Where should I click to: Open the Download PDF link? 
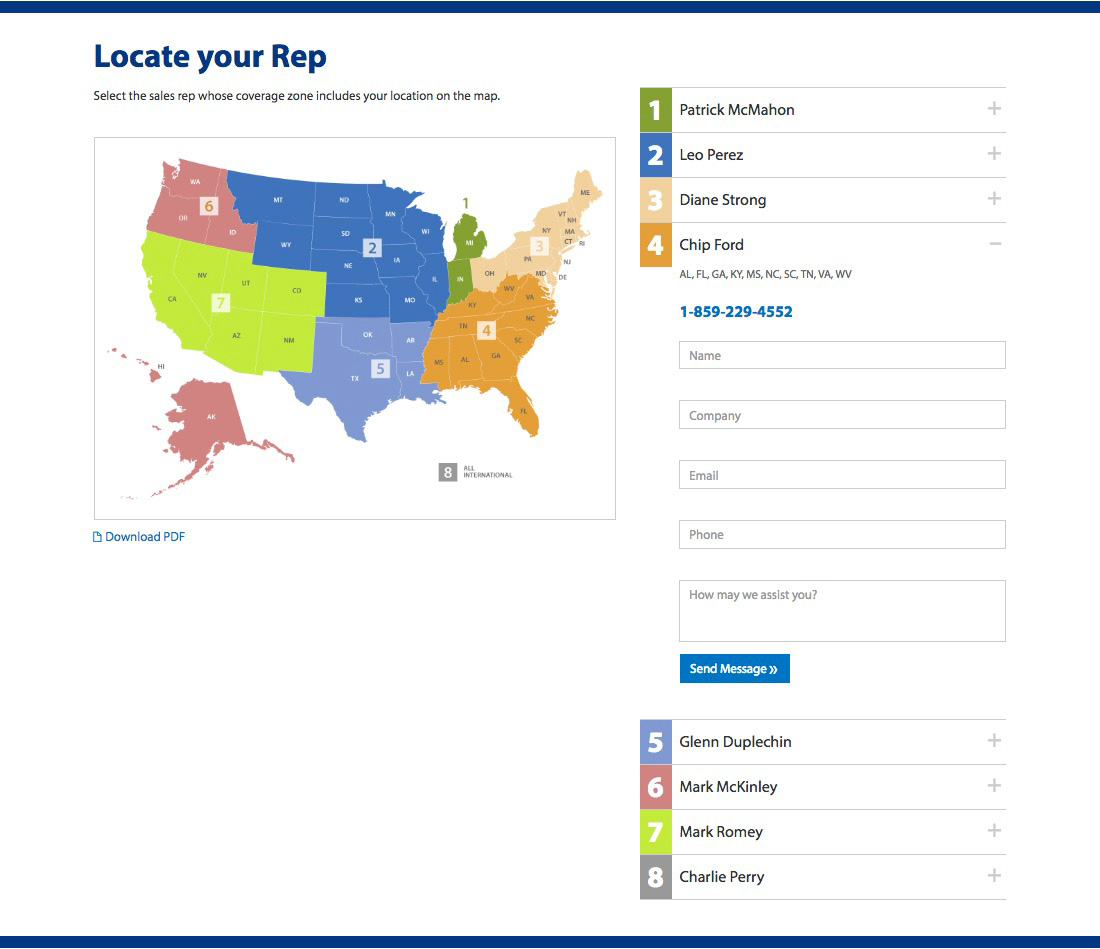[145, 537]
